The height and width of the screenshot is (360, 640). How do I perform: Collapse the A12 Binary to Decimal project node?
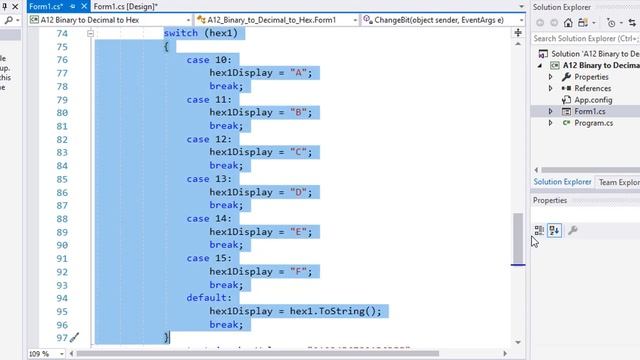(x=540, y=65)
